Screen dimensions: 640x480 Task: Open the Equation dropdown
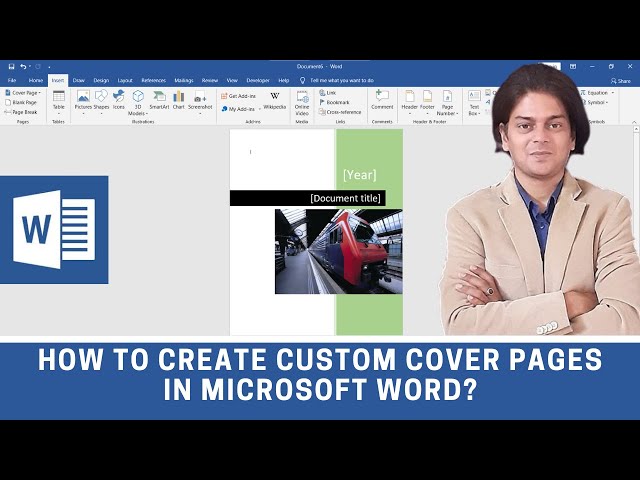(x=597, y=93)
